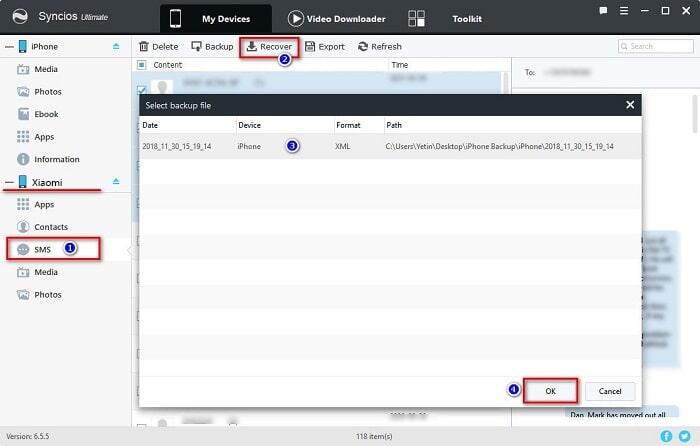700x446 pixels.
Task: Eject the iPhone device
Action: point(116,46)
